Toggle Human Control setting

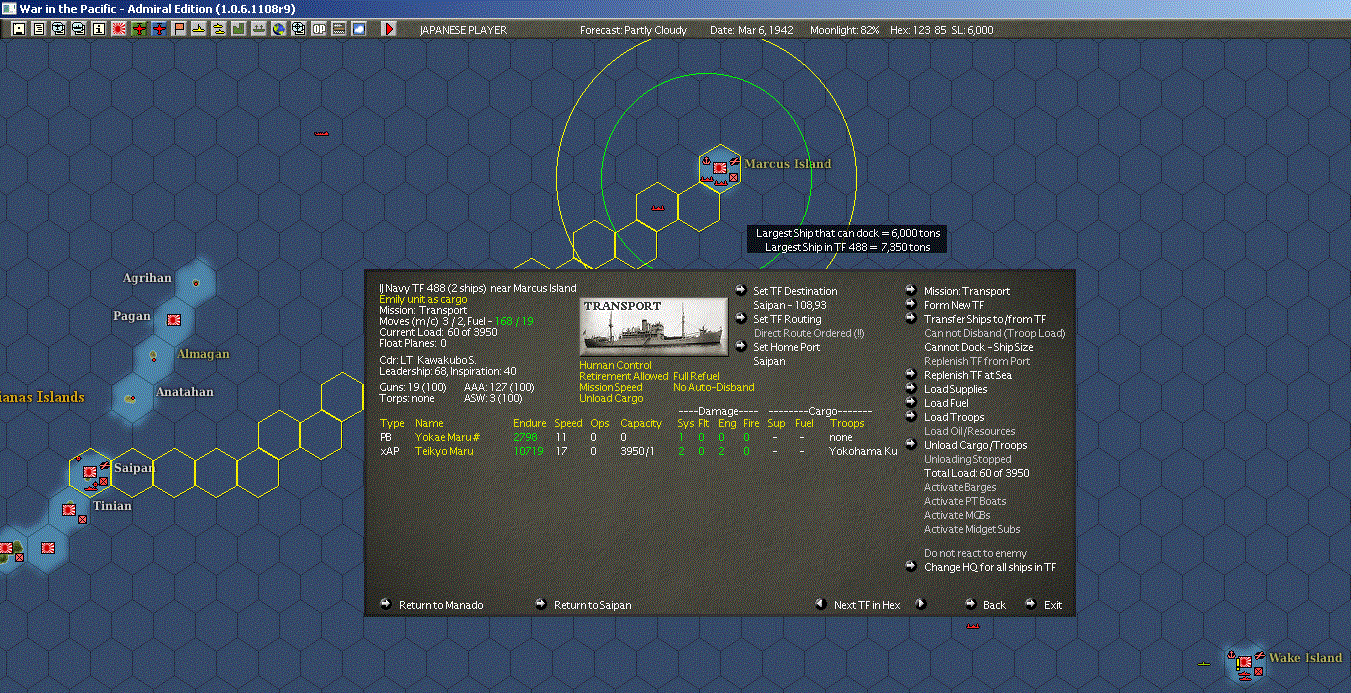point(615,366)
